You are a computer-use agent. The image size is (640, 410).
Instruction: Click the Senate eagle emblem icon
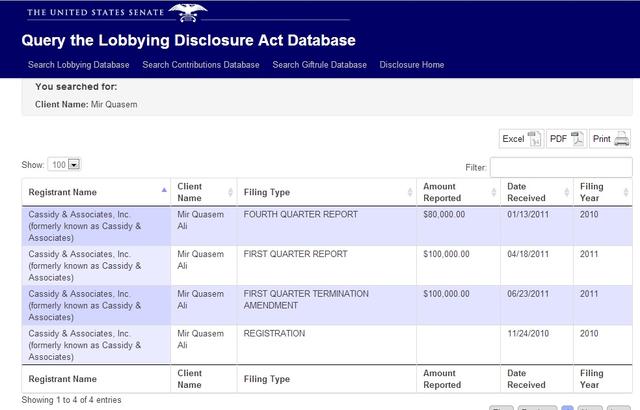click(x=187, y=12)
